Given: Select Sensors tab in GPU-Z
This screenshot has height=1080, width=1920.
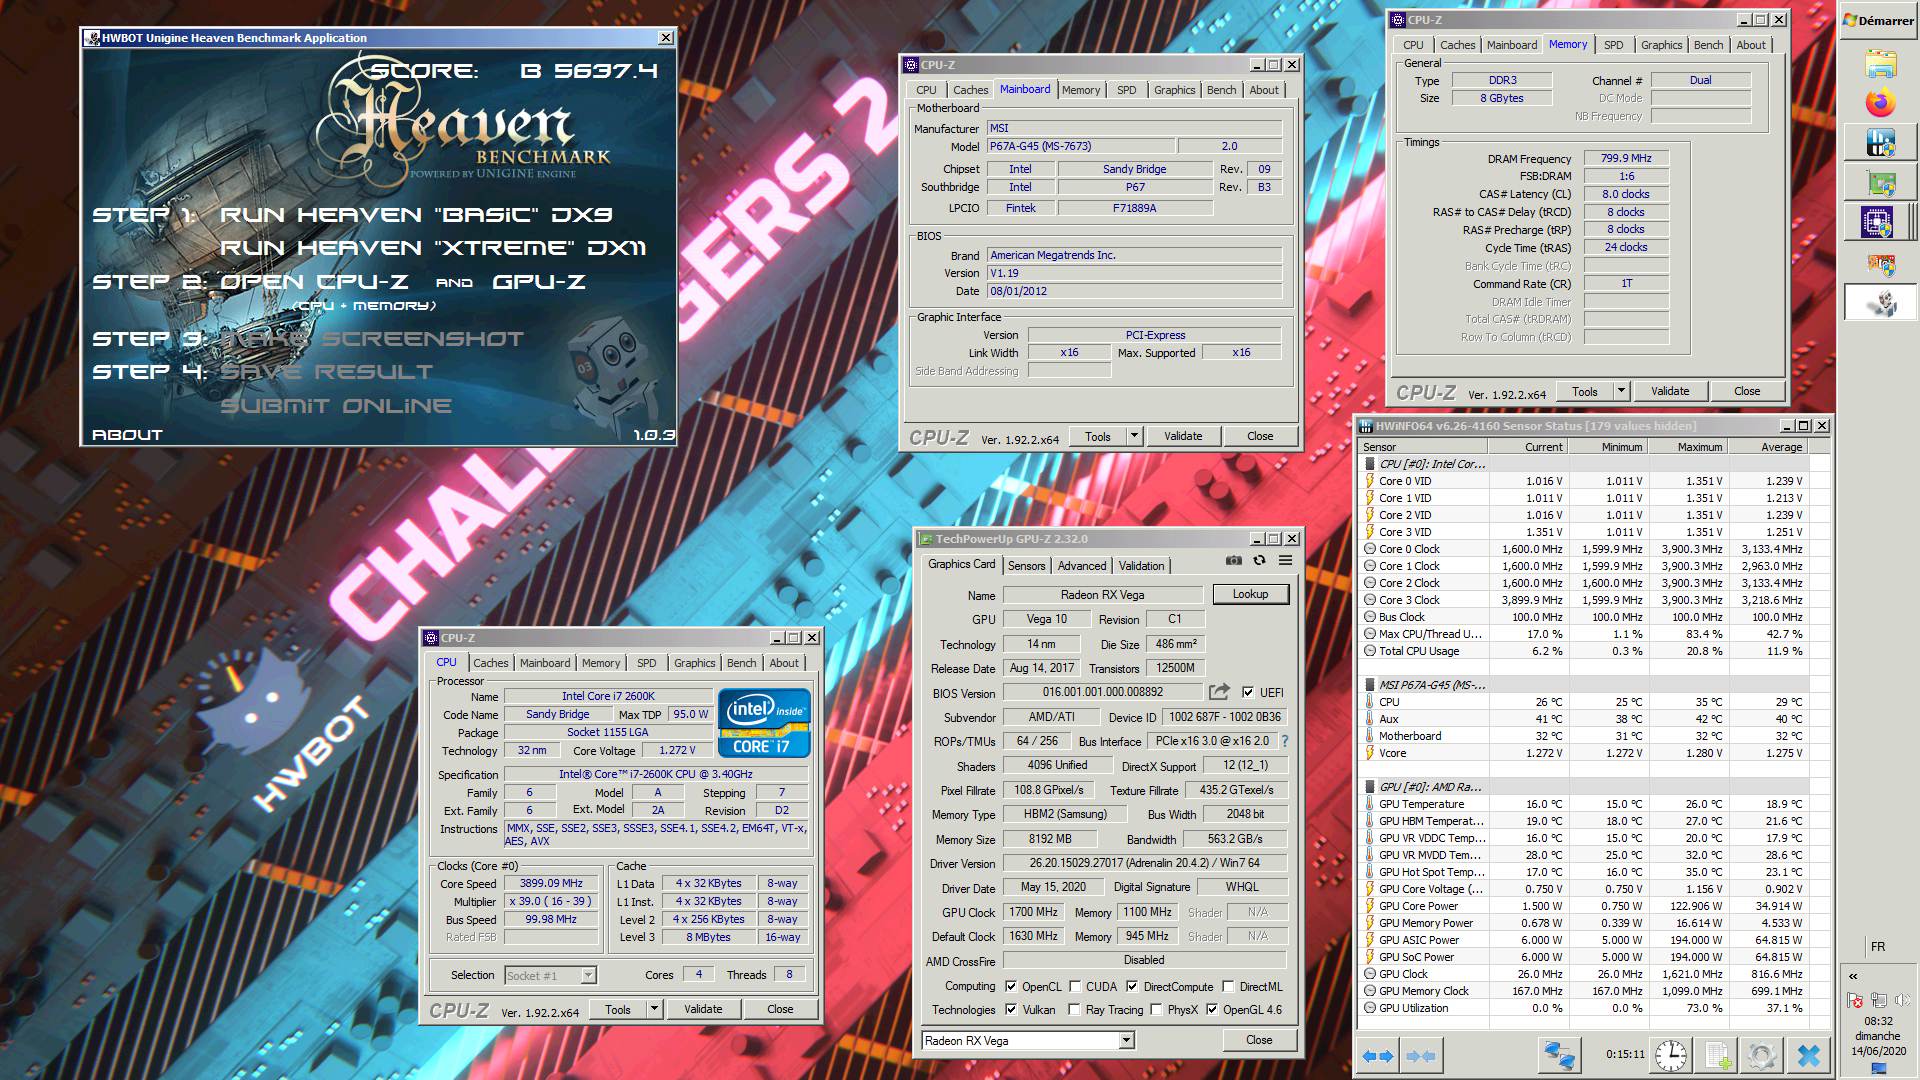Looking at the screenshot, I should click(x=1026, y=566).
